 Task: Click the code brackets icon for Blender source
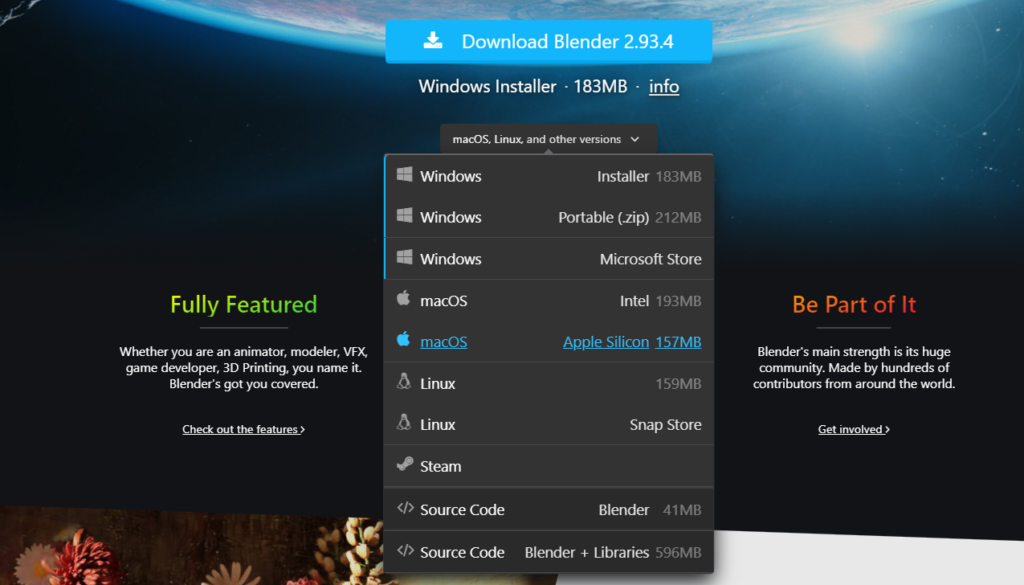[404, 508]
